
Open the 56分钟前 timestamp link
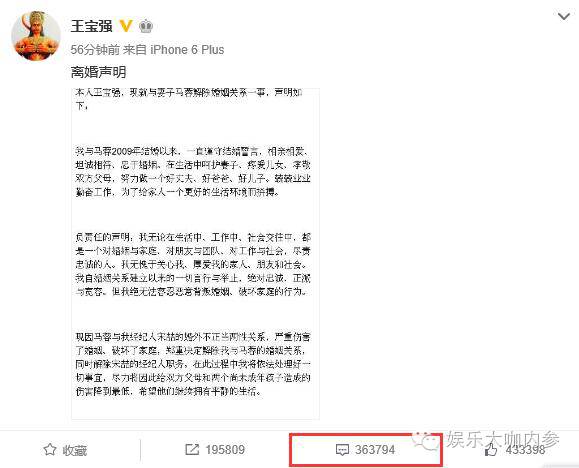click(95, 49)
